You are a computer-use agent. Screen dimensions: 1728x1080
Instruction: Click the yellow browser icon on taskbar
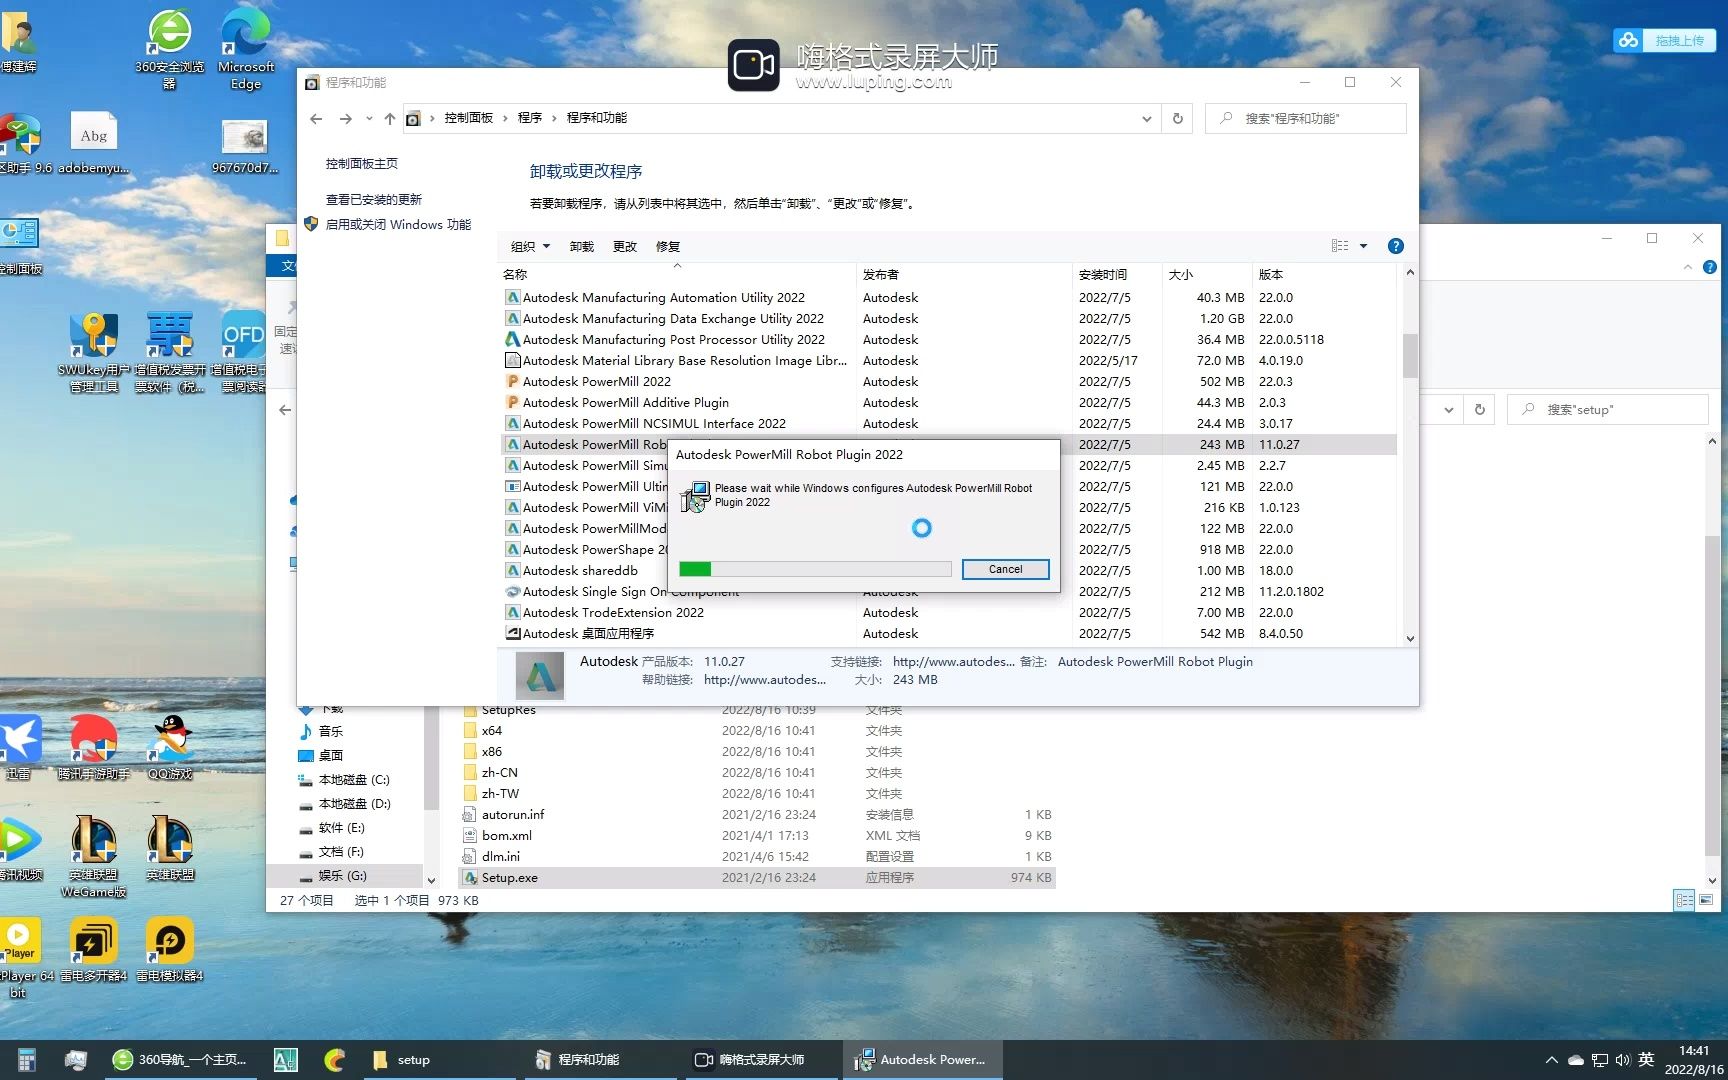[x=335, y=1059]
